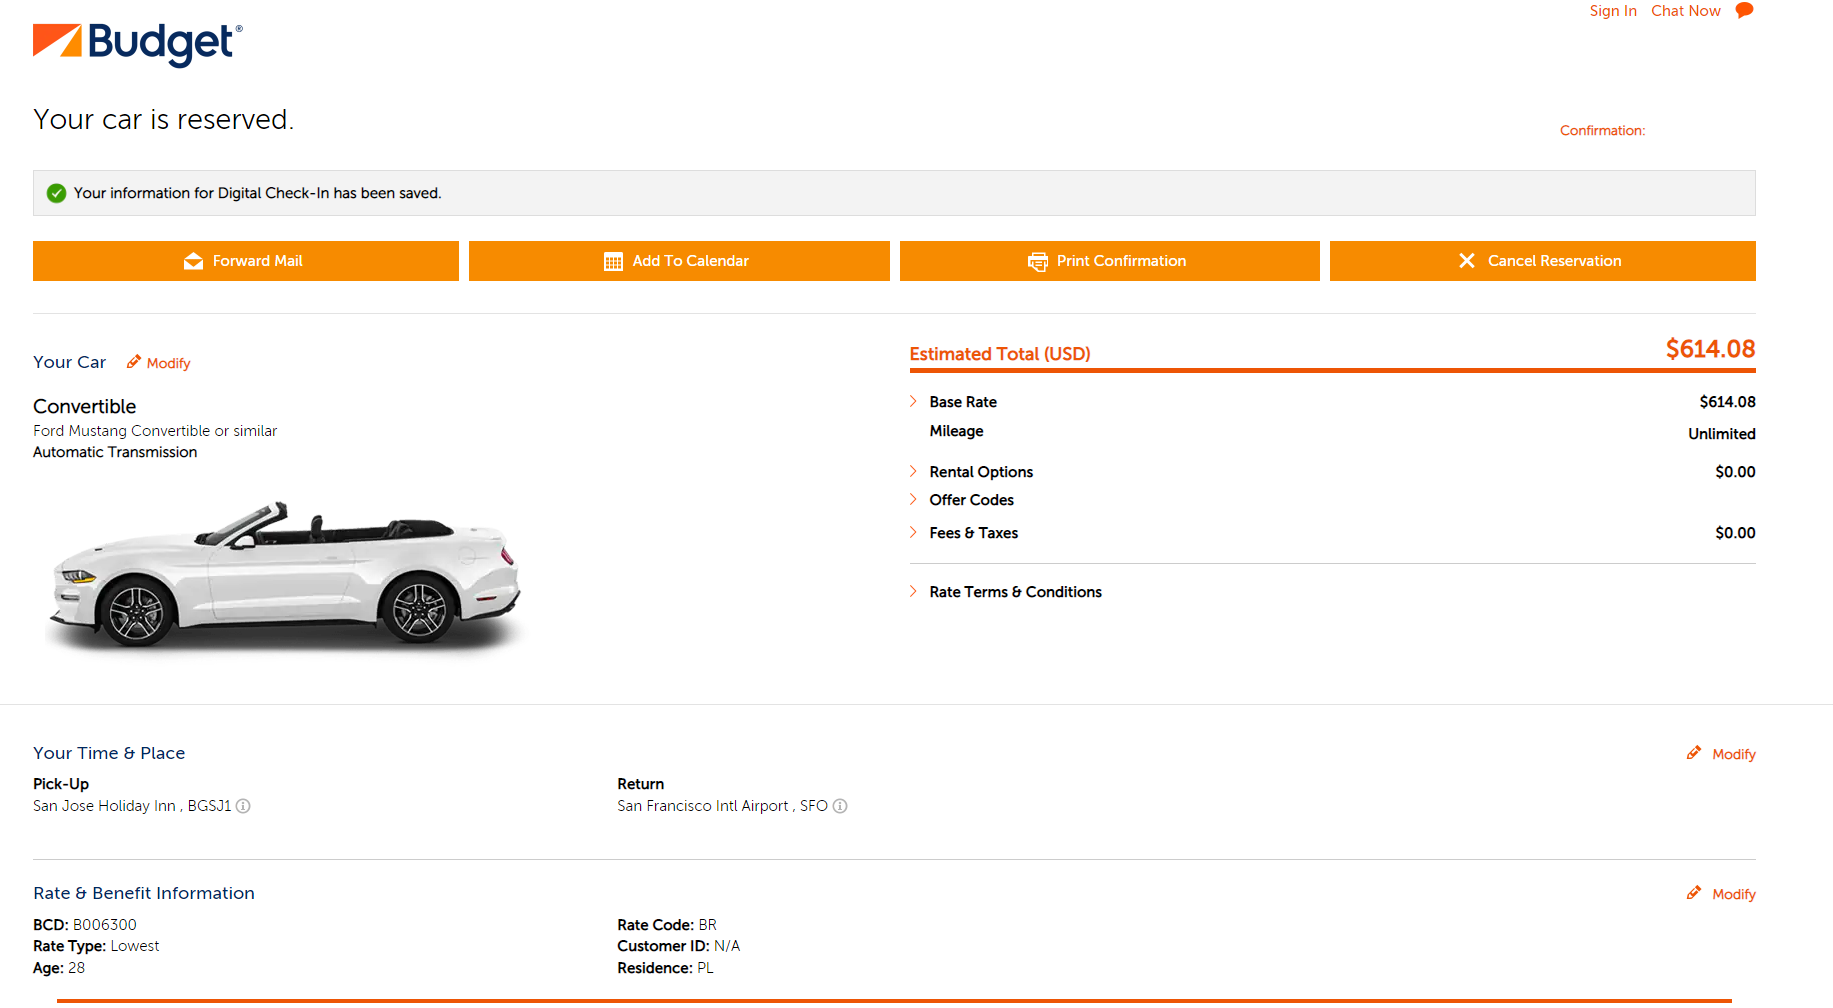Click the printer icon on Print Confirmation
The width and height of the screenshot is (1833, 1008).
coord(1038,261)
